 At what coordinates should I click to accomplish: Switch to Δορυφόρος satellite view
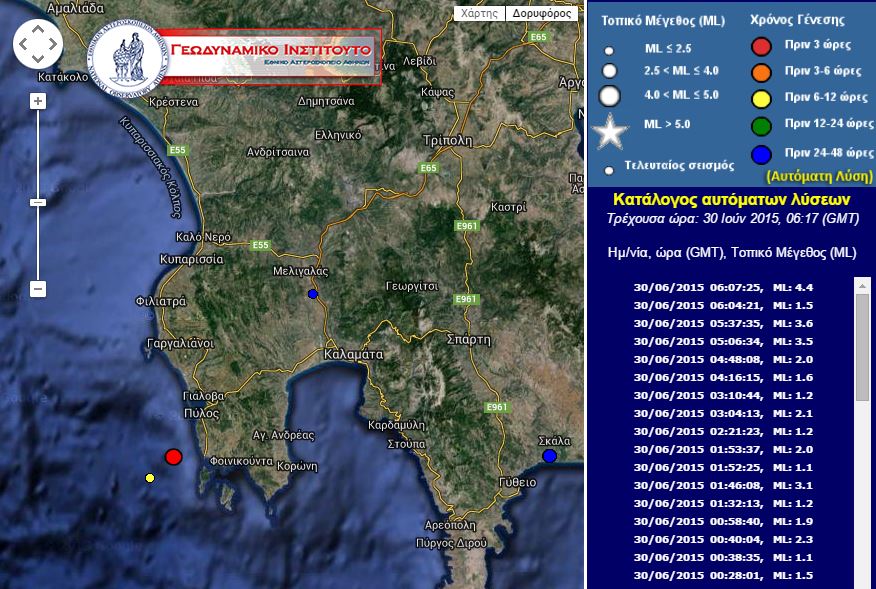click(x=541, y=14)
